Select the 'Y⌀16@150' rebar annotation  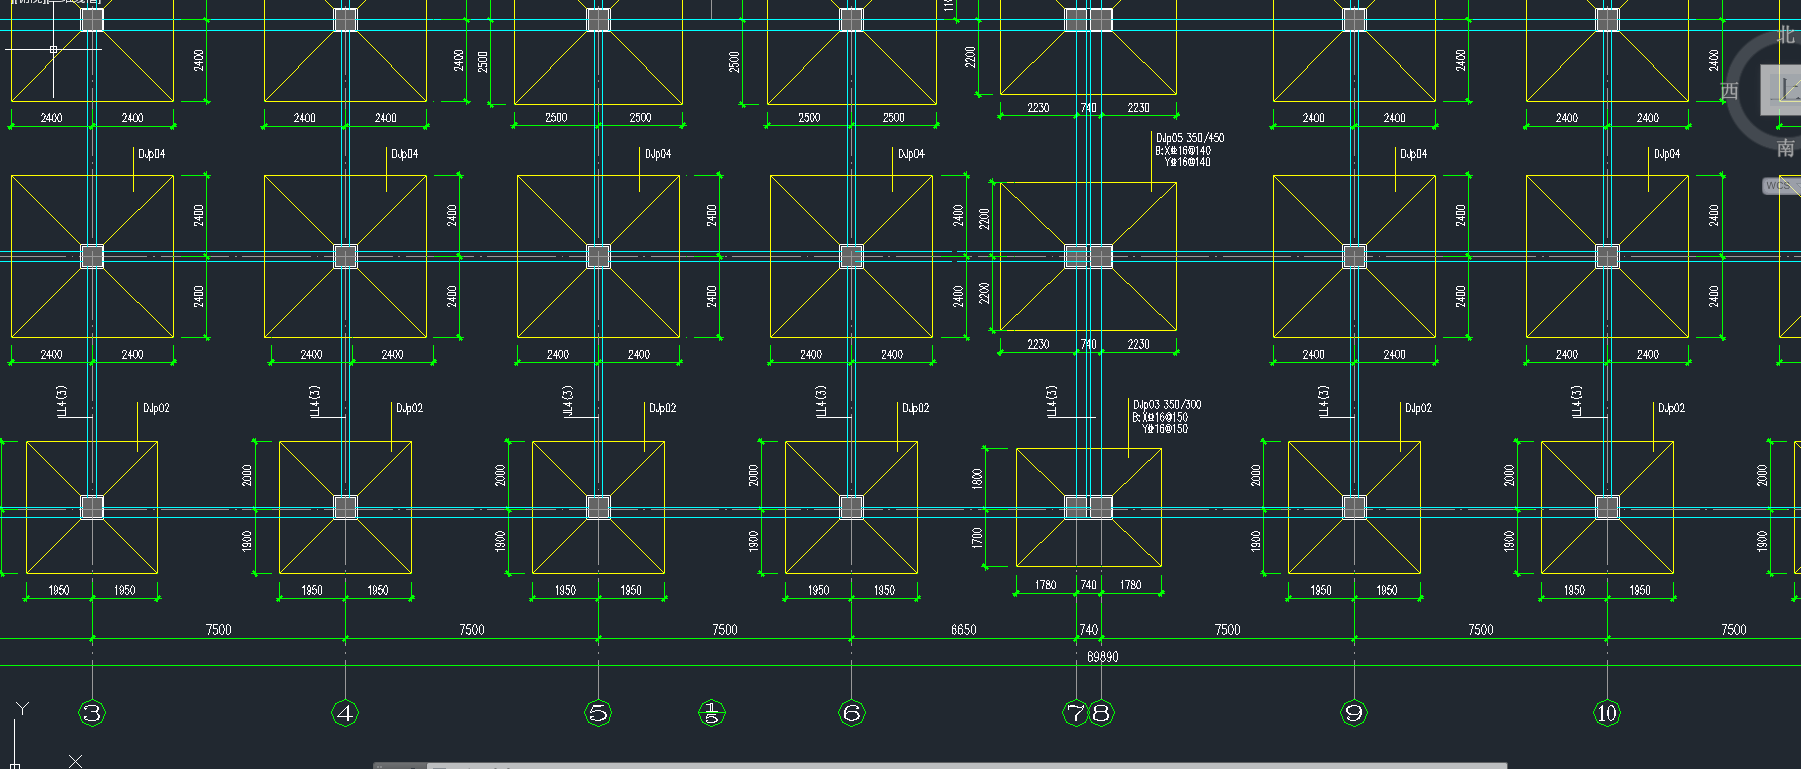tap(1165, 429)
